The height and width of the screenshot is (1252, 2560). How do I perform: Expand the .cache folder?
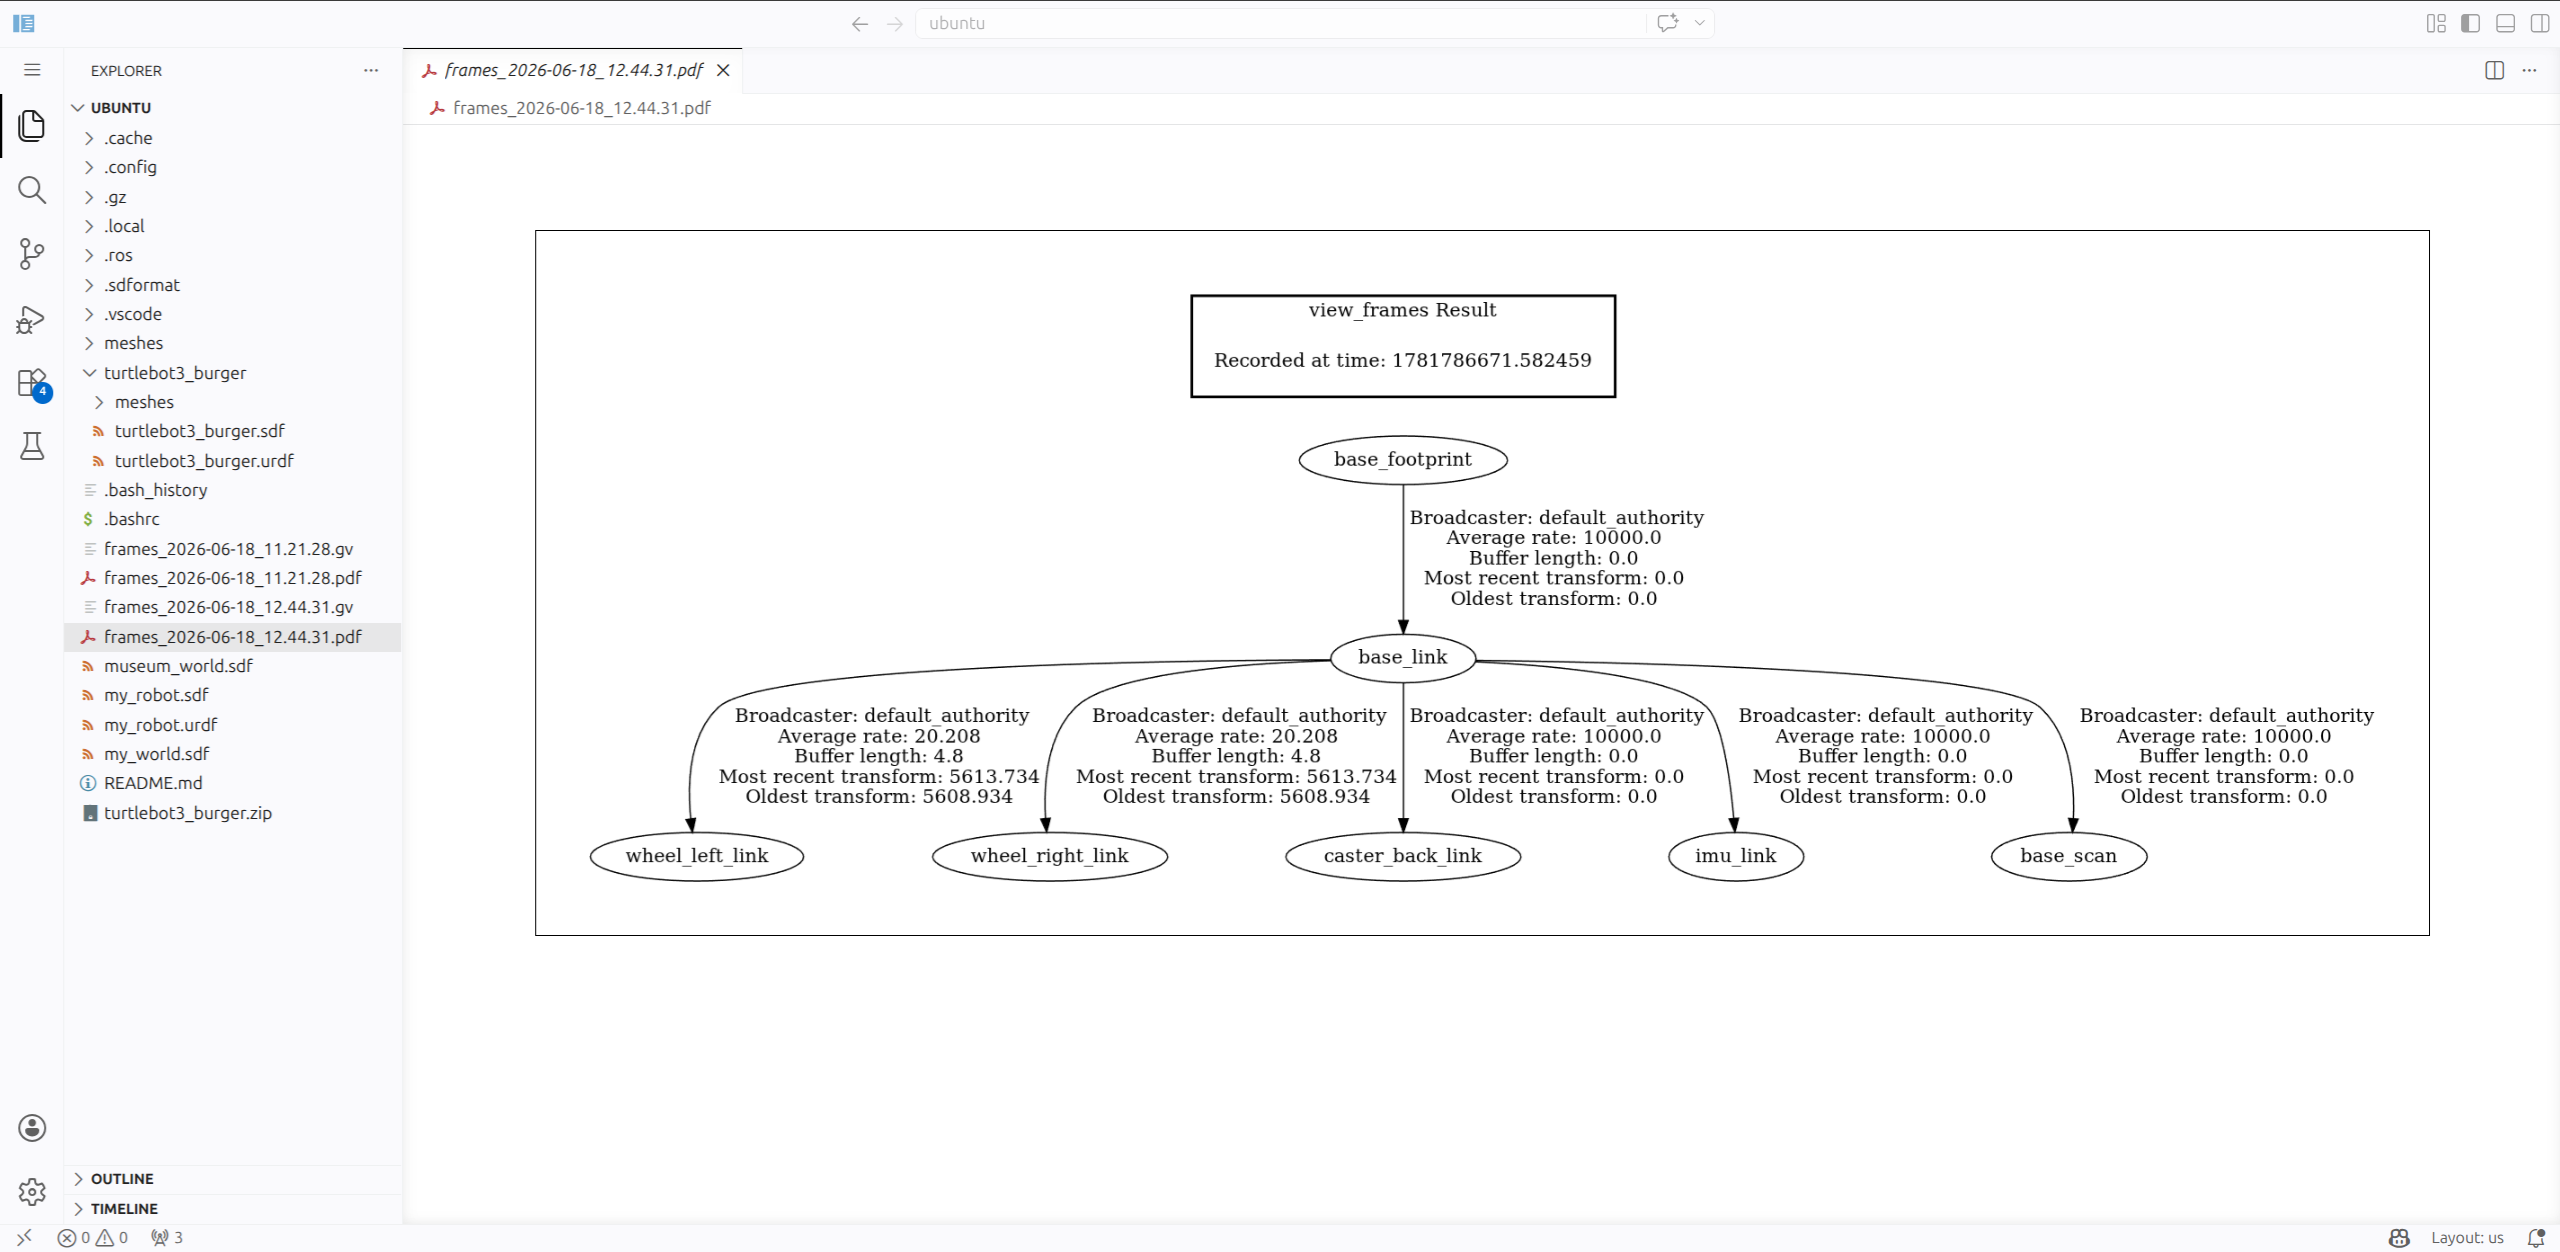[233, 138]
